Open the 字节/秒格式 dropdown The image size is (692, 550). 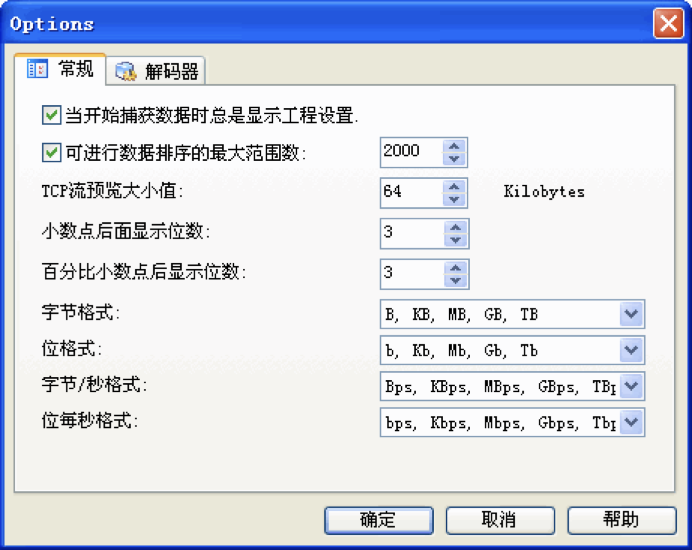pos(631,386)
